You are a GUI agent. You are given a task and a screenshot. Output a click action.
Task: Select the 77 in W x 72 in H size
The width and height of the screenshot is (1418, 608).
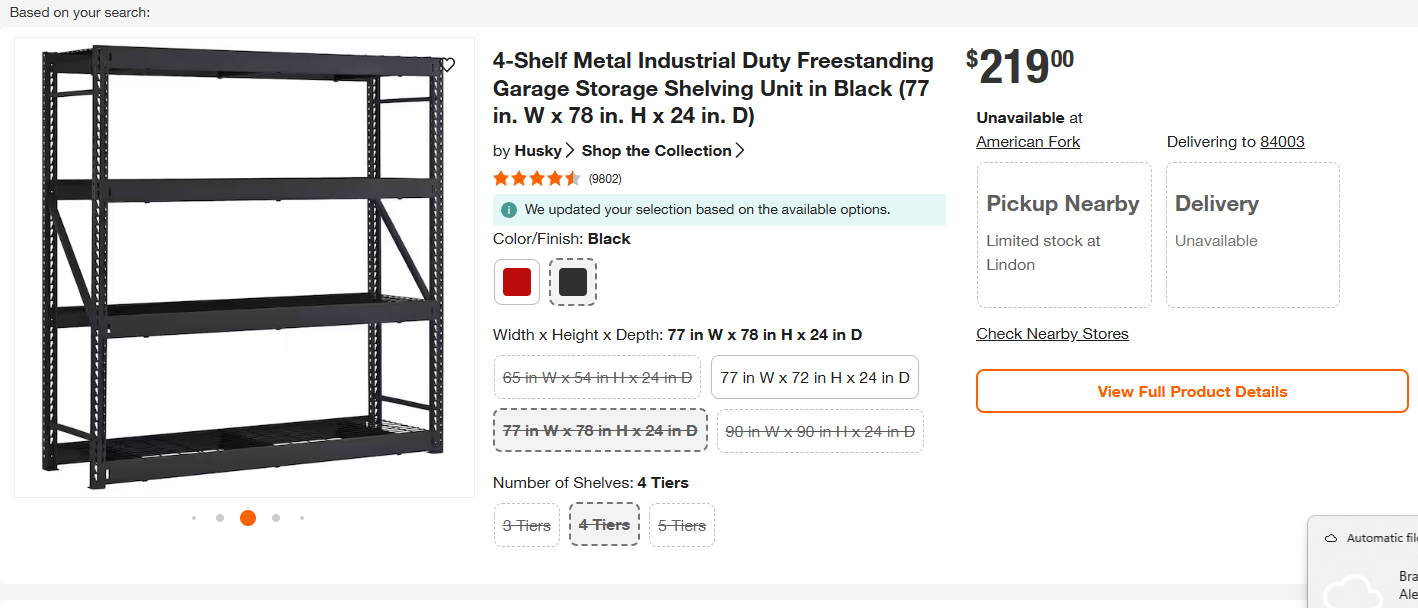click(x=814, y=378)
